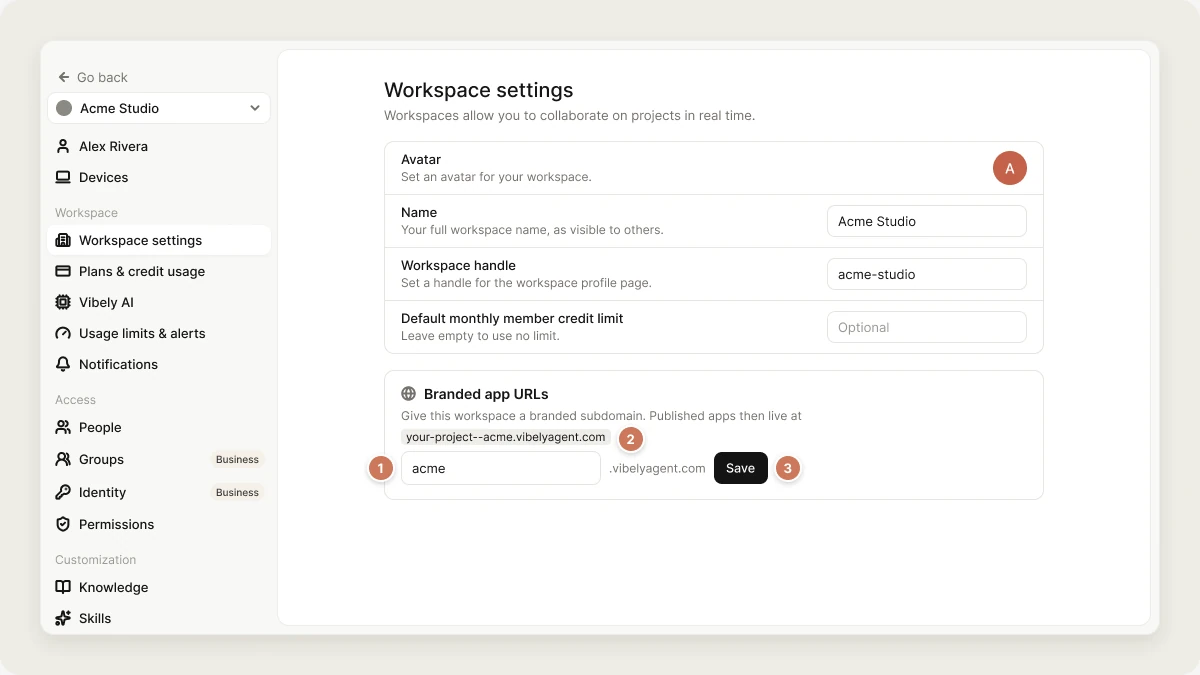Click the Optional credit limit field
Screen dimensions: 1200x675
pos(927,327)
